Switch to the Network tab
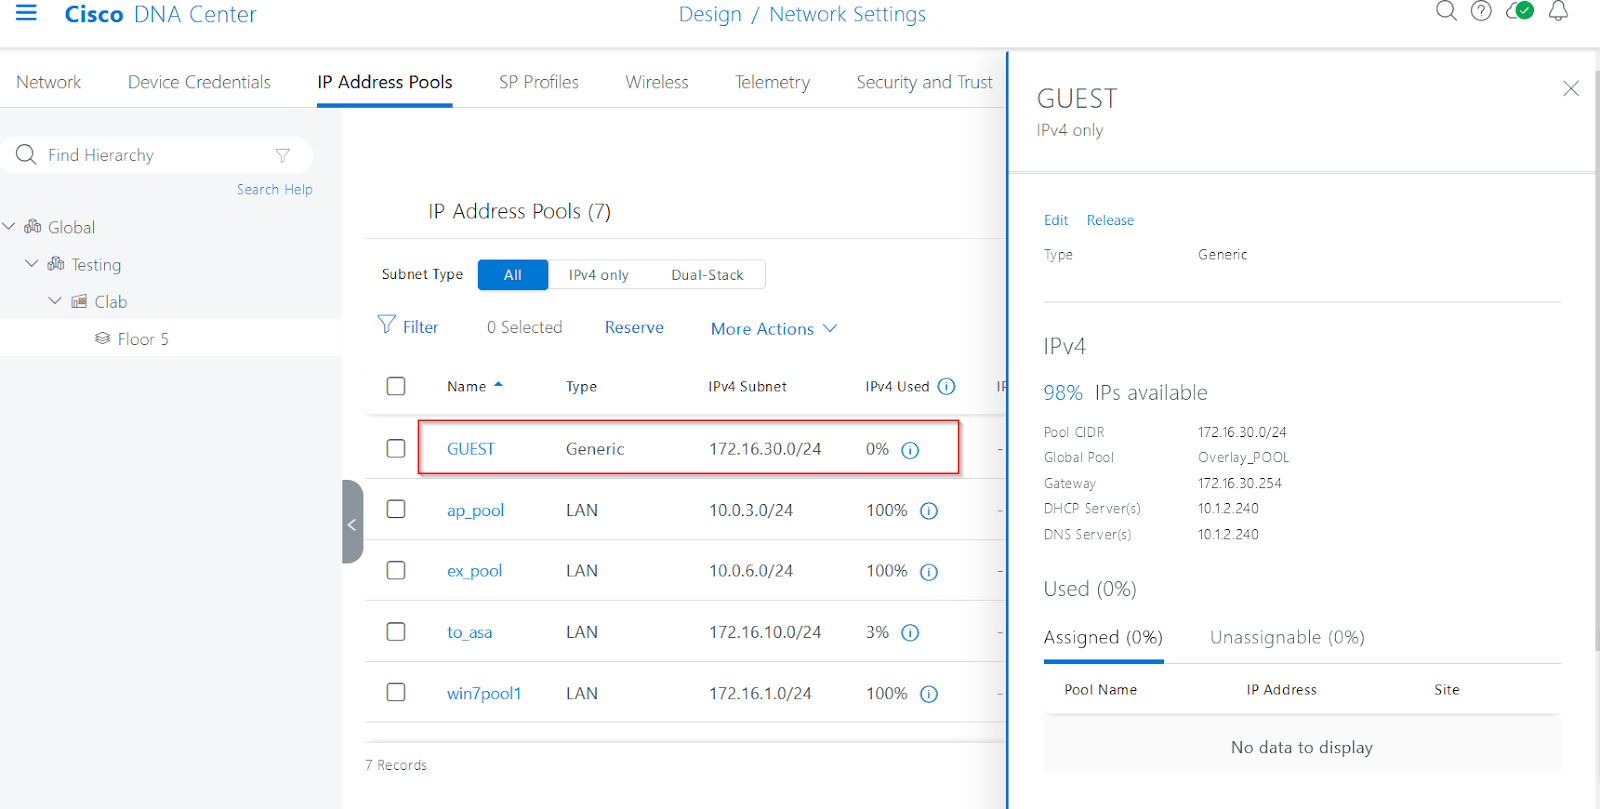This screenshot has width=1600, height=809. [x=49, y=82]
